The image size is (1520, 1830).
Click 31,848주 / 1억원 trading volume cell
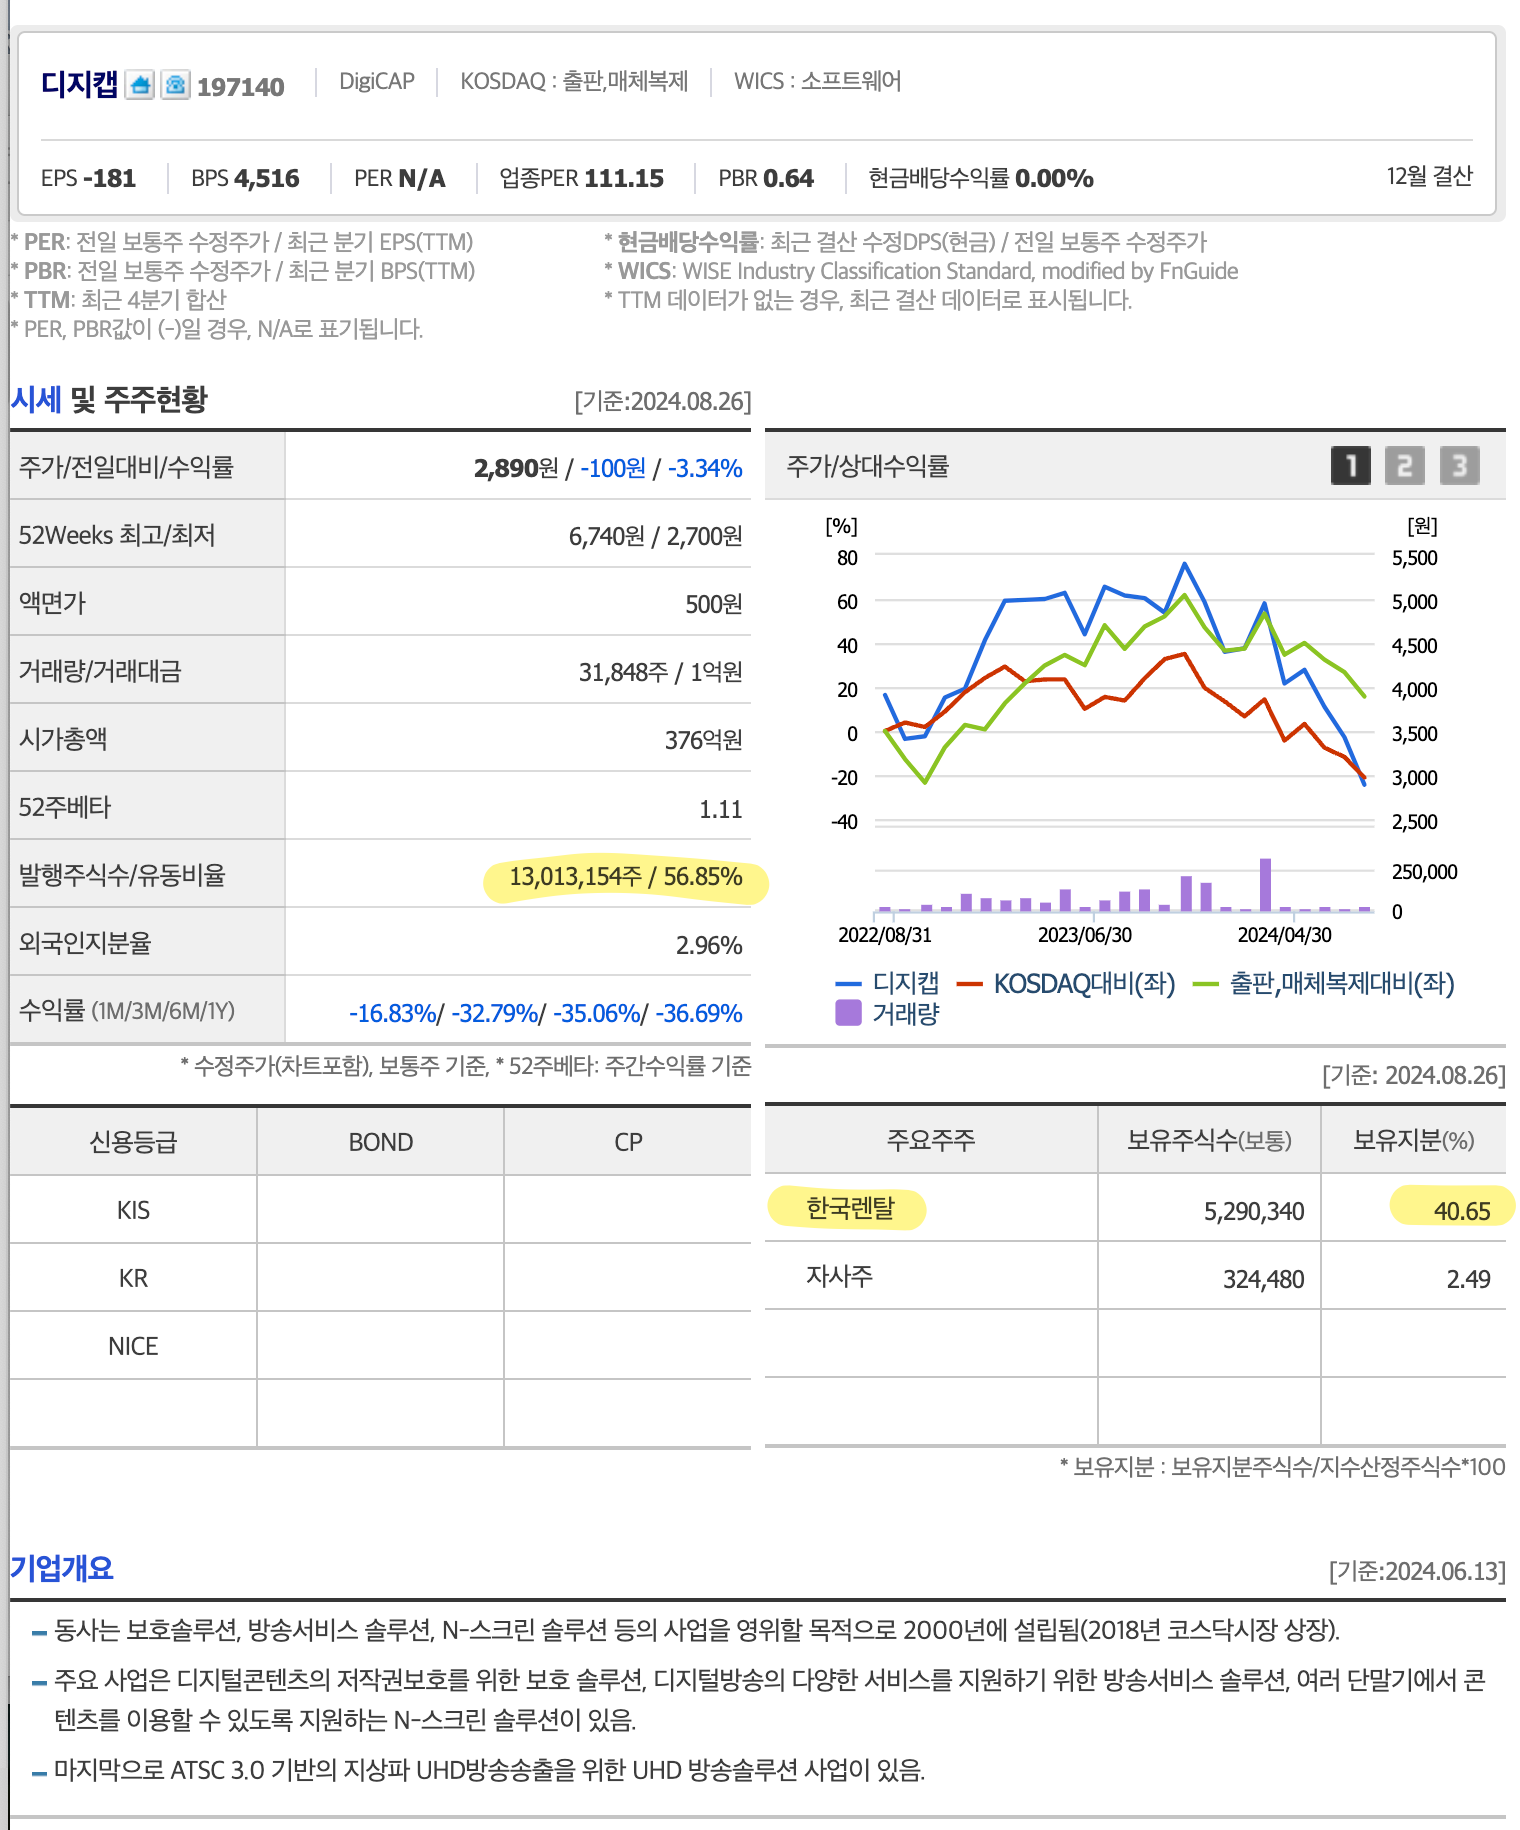660,672
